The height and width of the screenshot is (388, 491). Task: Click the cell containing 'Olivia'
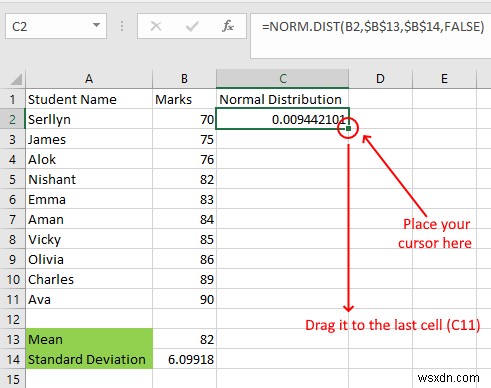(89, 259)
